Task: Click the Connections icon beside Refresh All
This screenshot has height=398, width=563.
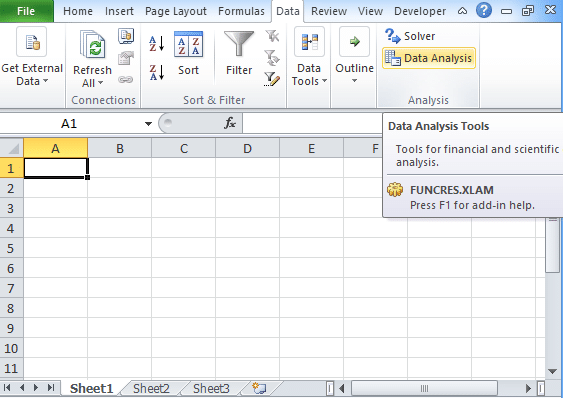Action: coord(126,36)
